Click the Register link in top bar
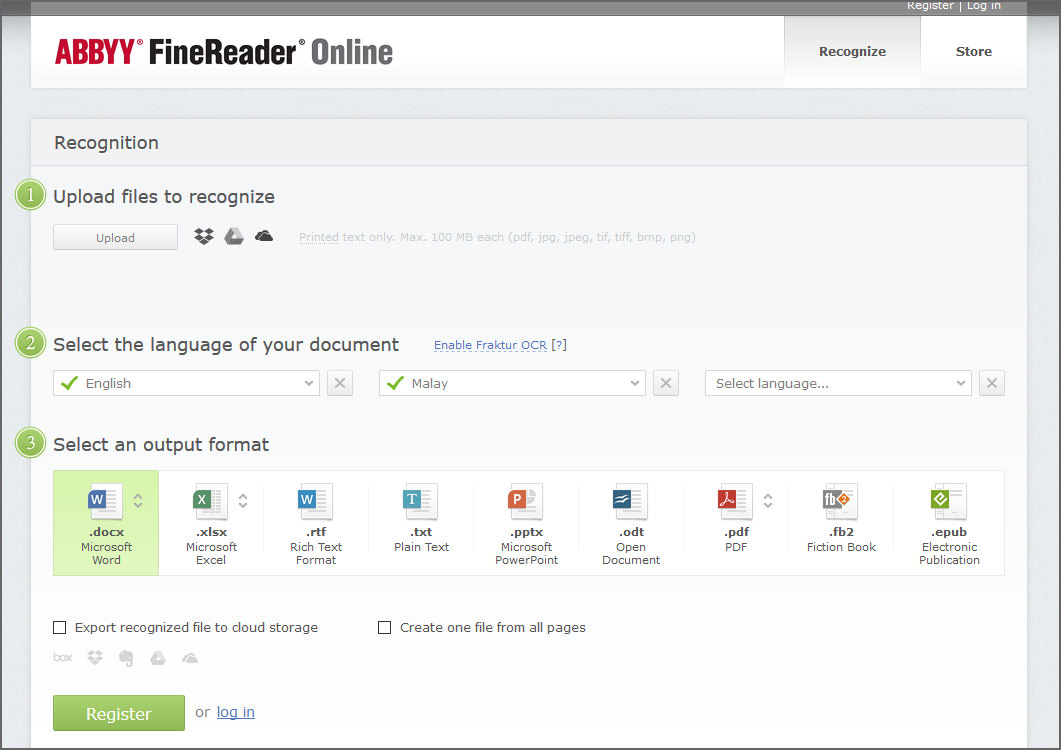 tap(930, 5)
